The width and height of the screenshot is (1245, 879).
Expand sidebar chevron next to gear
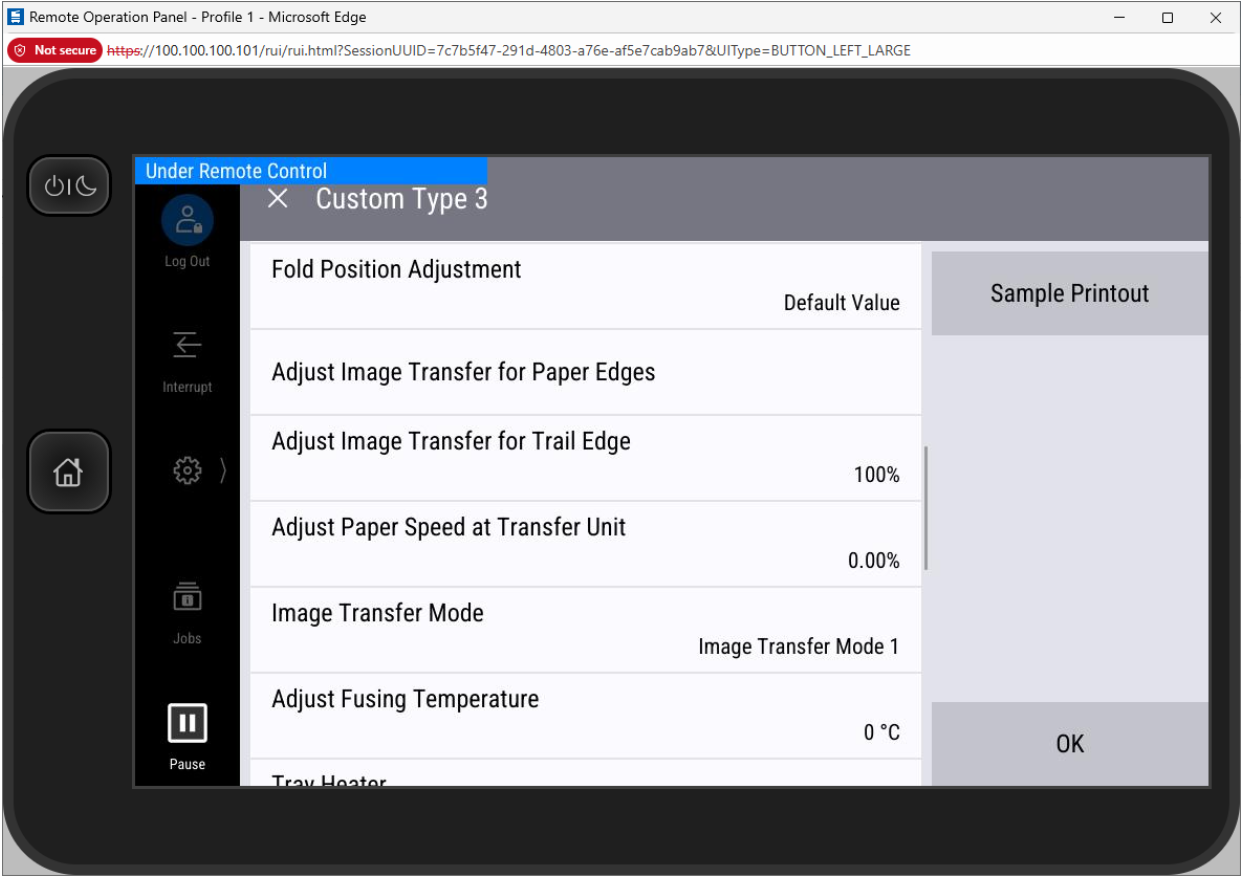(222, 470)
